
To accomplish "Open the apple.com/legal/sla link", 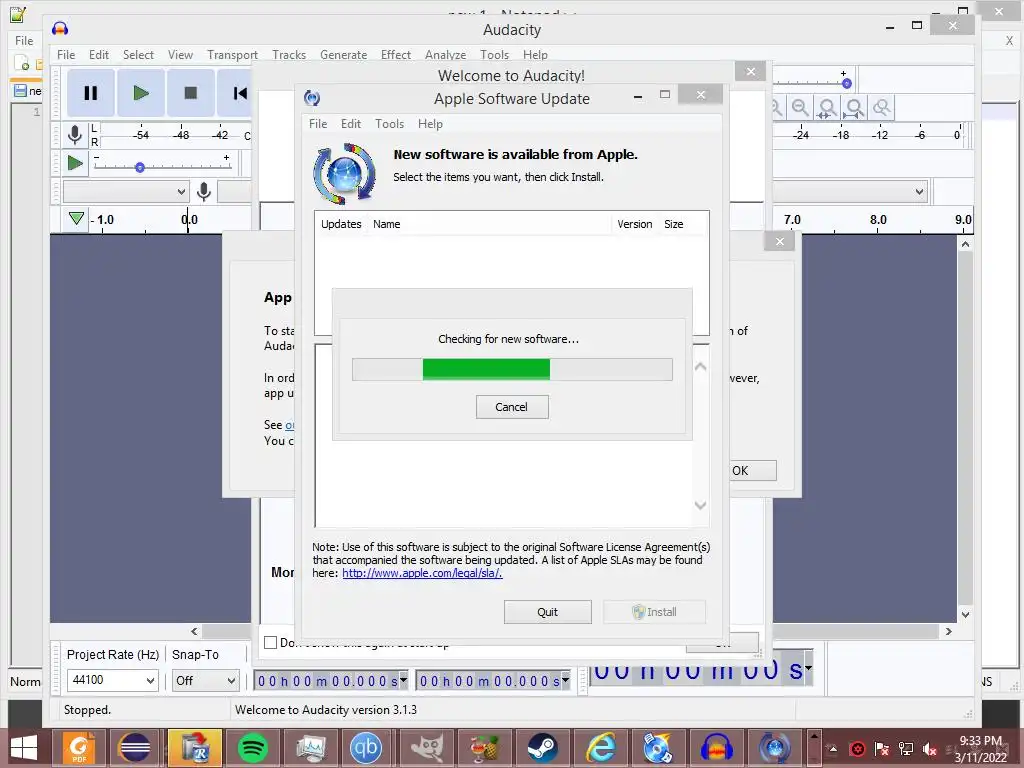I will [x=422, y=573].
